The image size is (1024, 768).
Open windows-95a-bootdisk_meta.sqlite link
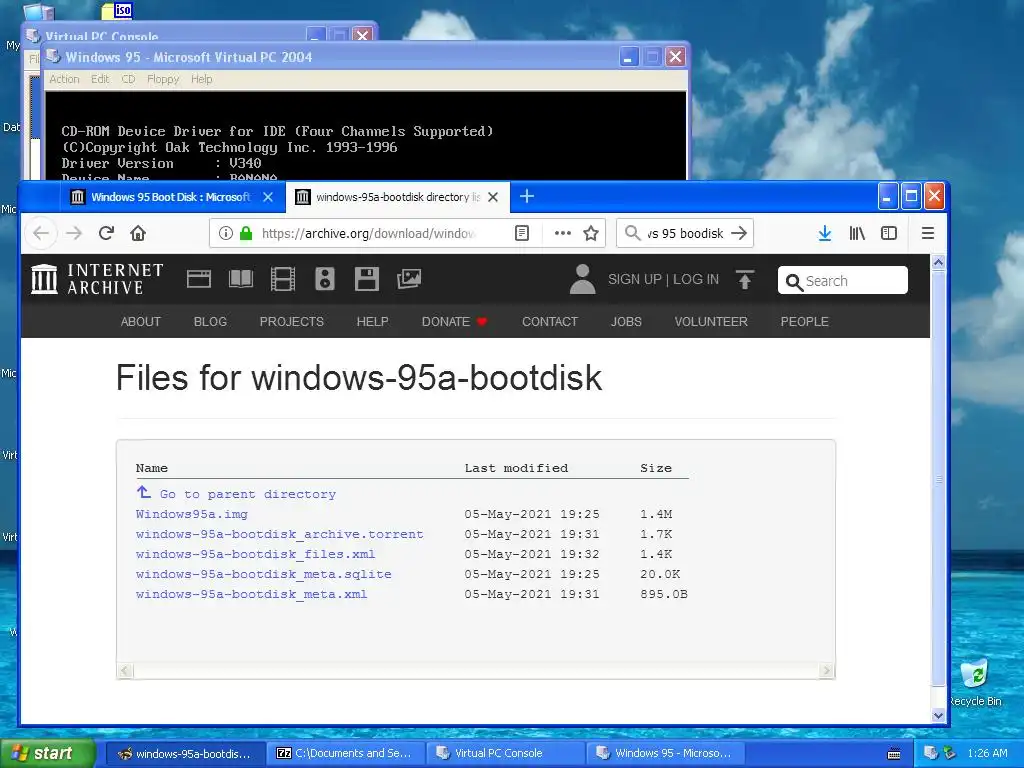pos(264,574)
